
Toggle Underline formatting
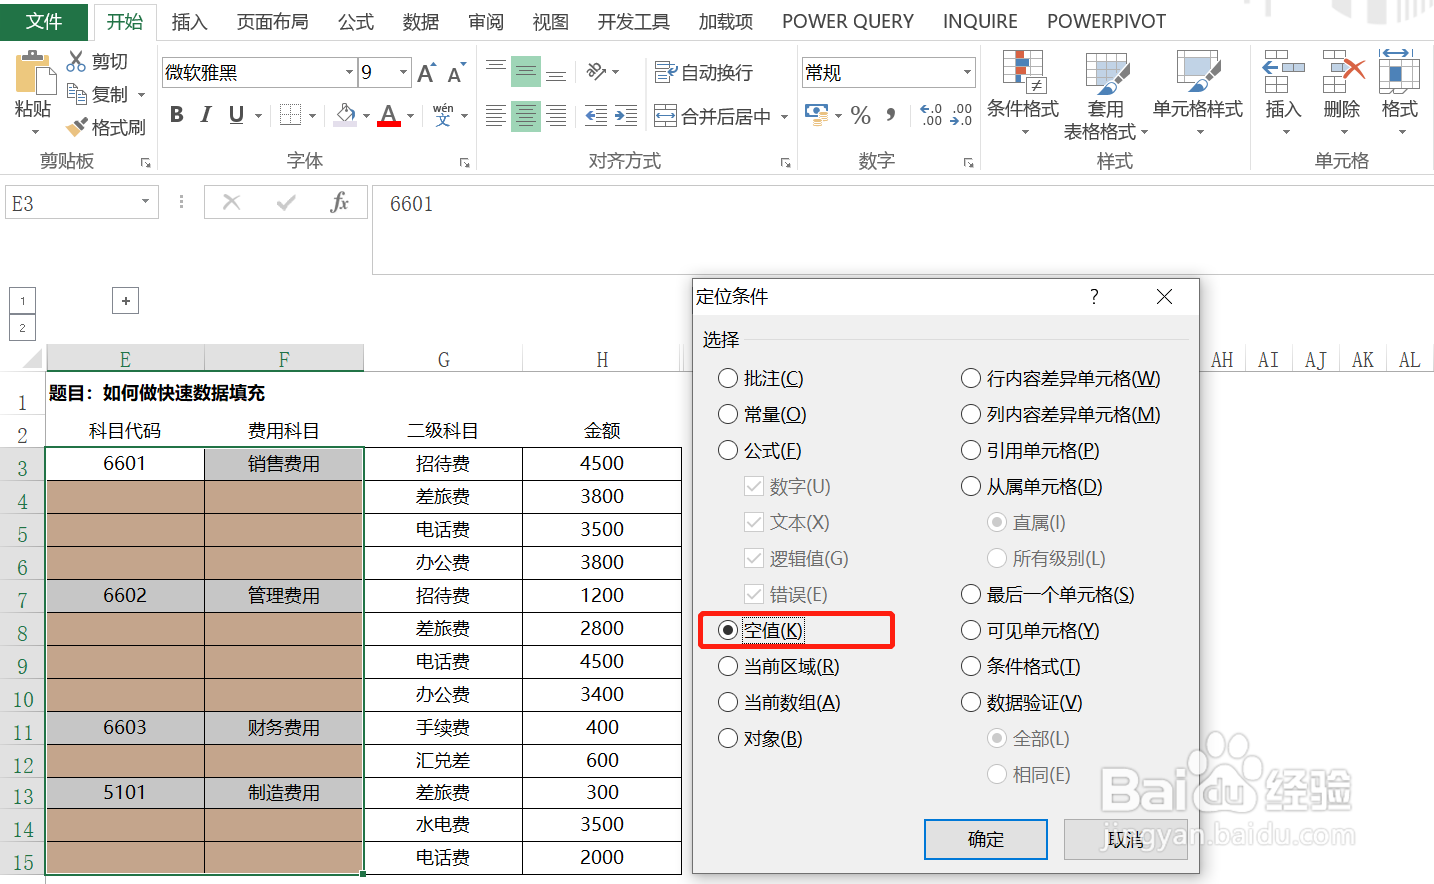point(236,115)
